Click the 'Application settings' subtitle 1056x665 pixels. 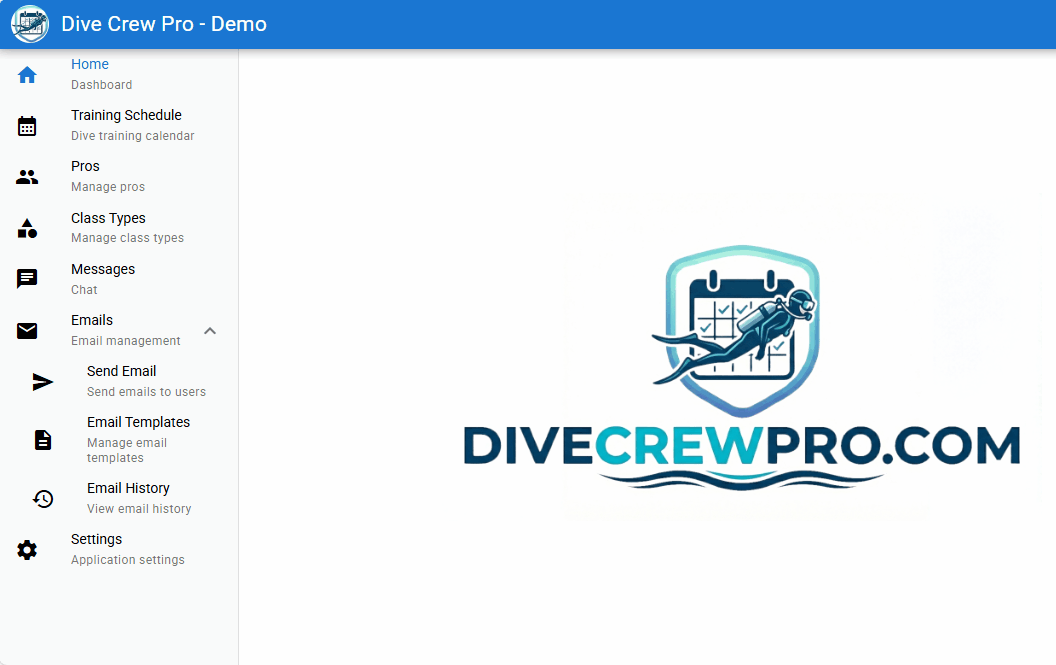point(128,560)
